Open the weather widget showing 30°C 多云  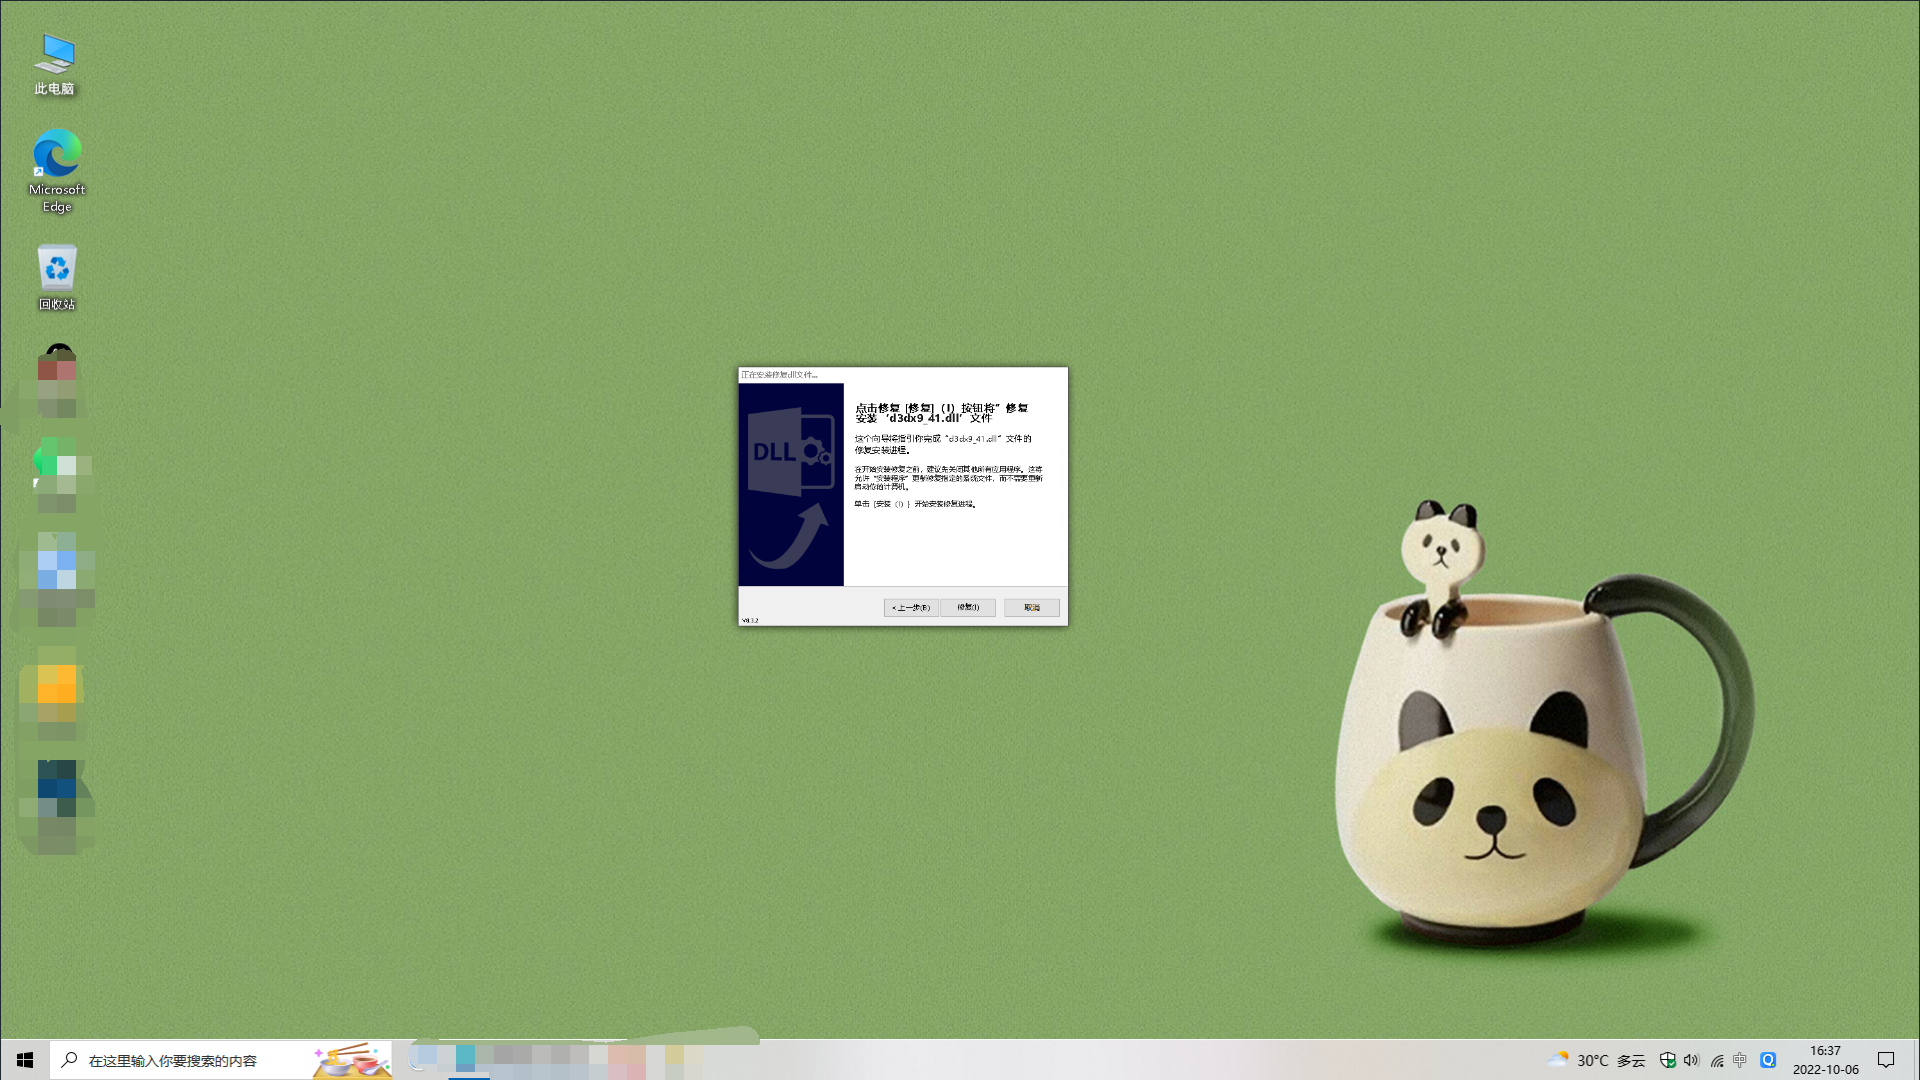(1596, 1060)
